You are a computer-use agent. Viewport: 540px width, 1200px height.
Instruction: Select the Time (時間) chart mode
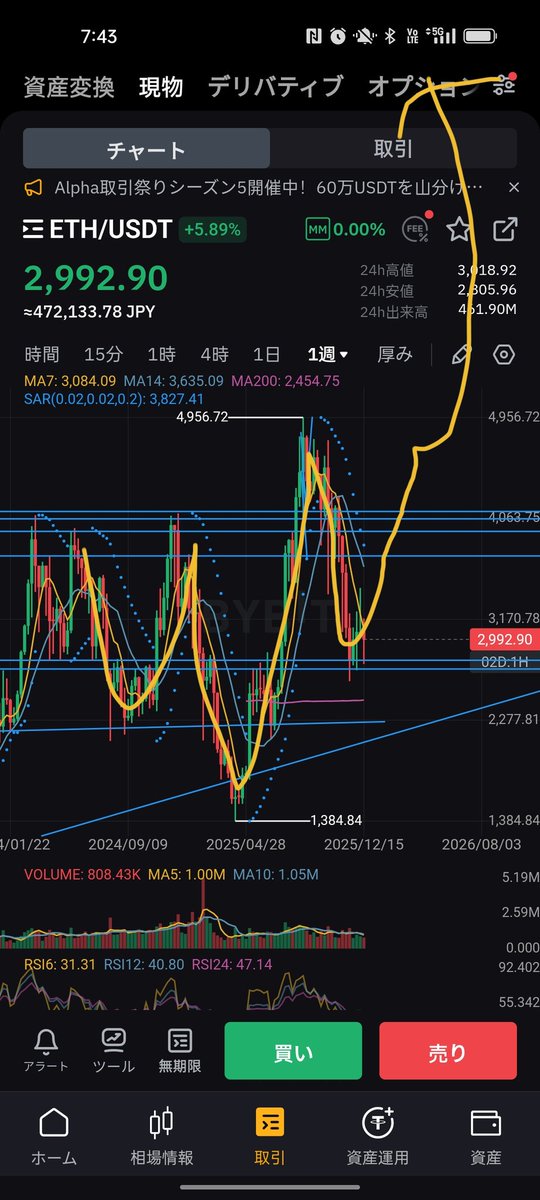42,354
